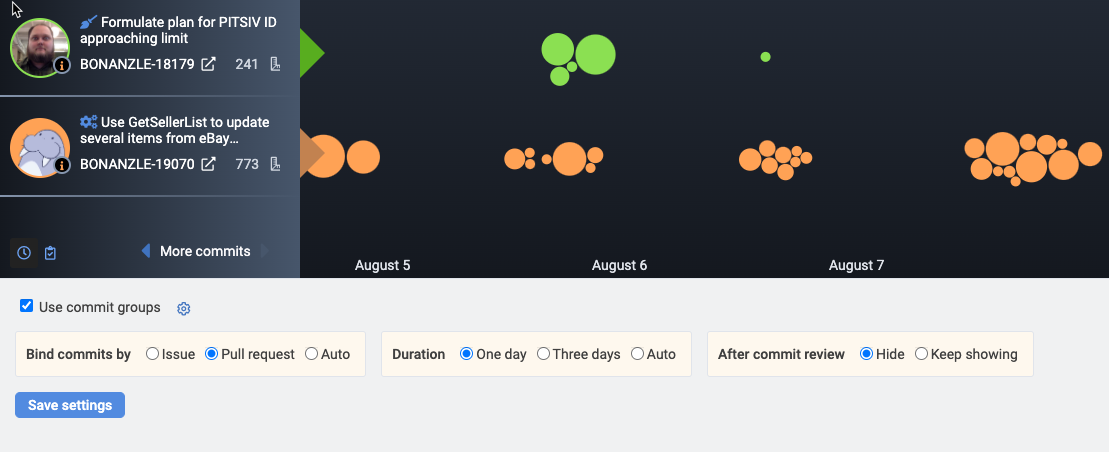Viewport: 1109px width, 452px height.
Task: Open the Use GetSellerList task title
Action: [175, 131]
